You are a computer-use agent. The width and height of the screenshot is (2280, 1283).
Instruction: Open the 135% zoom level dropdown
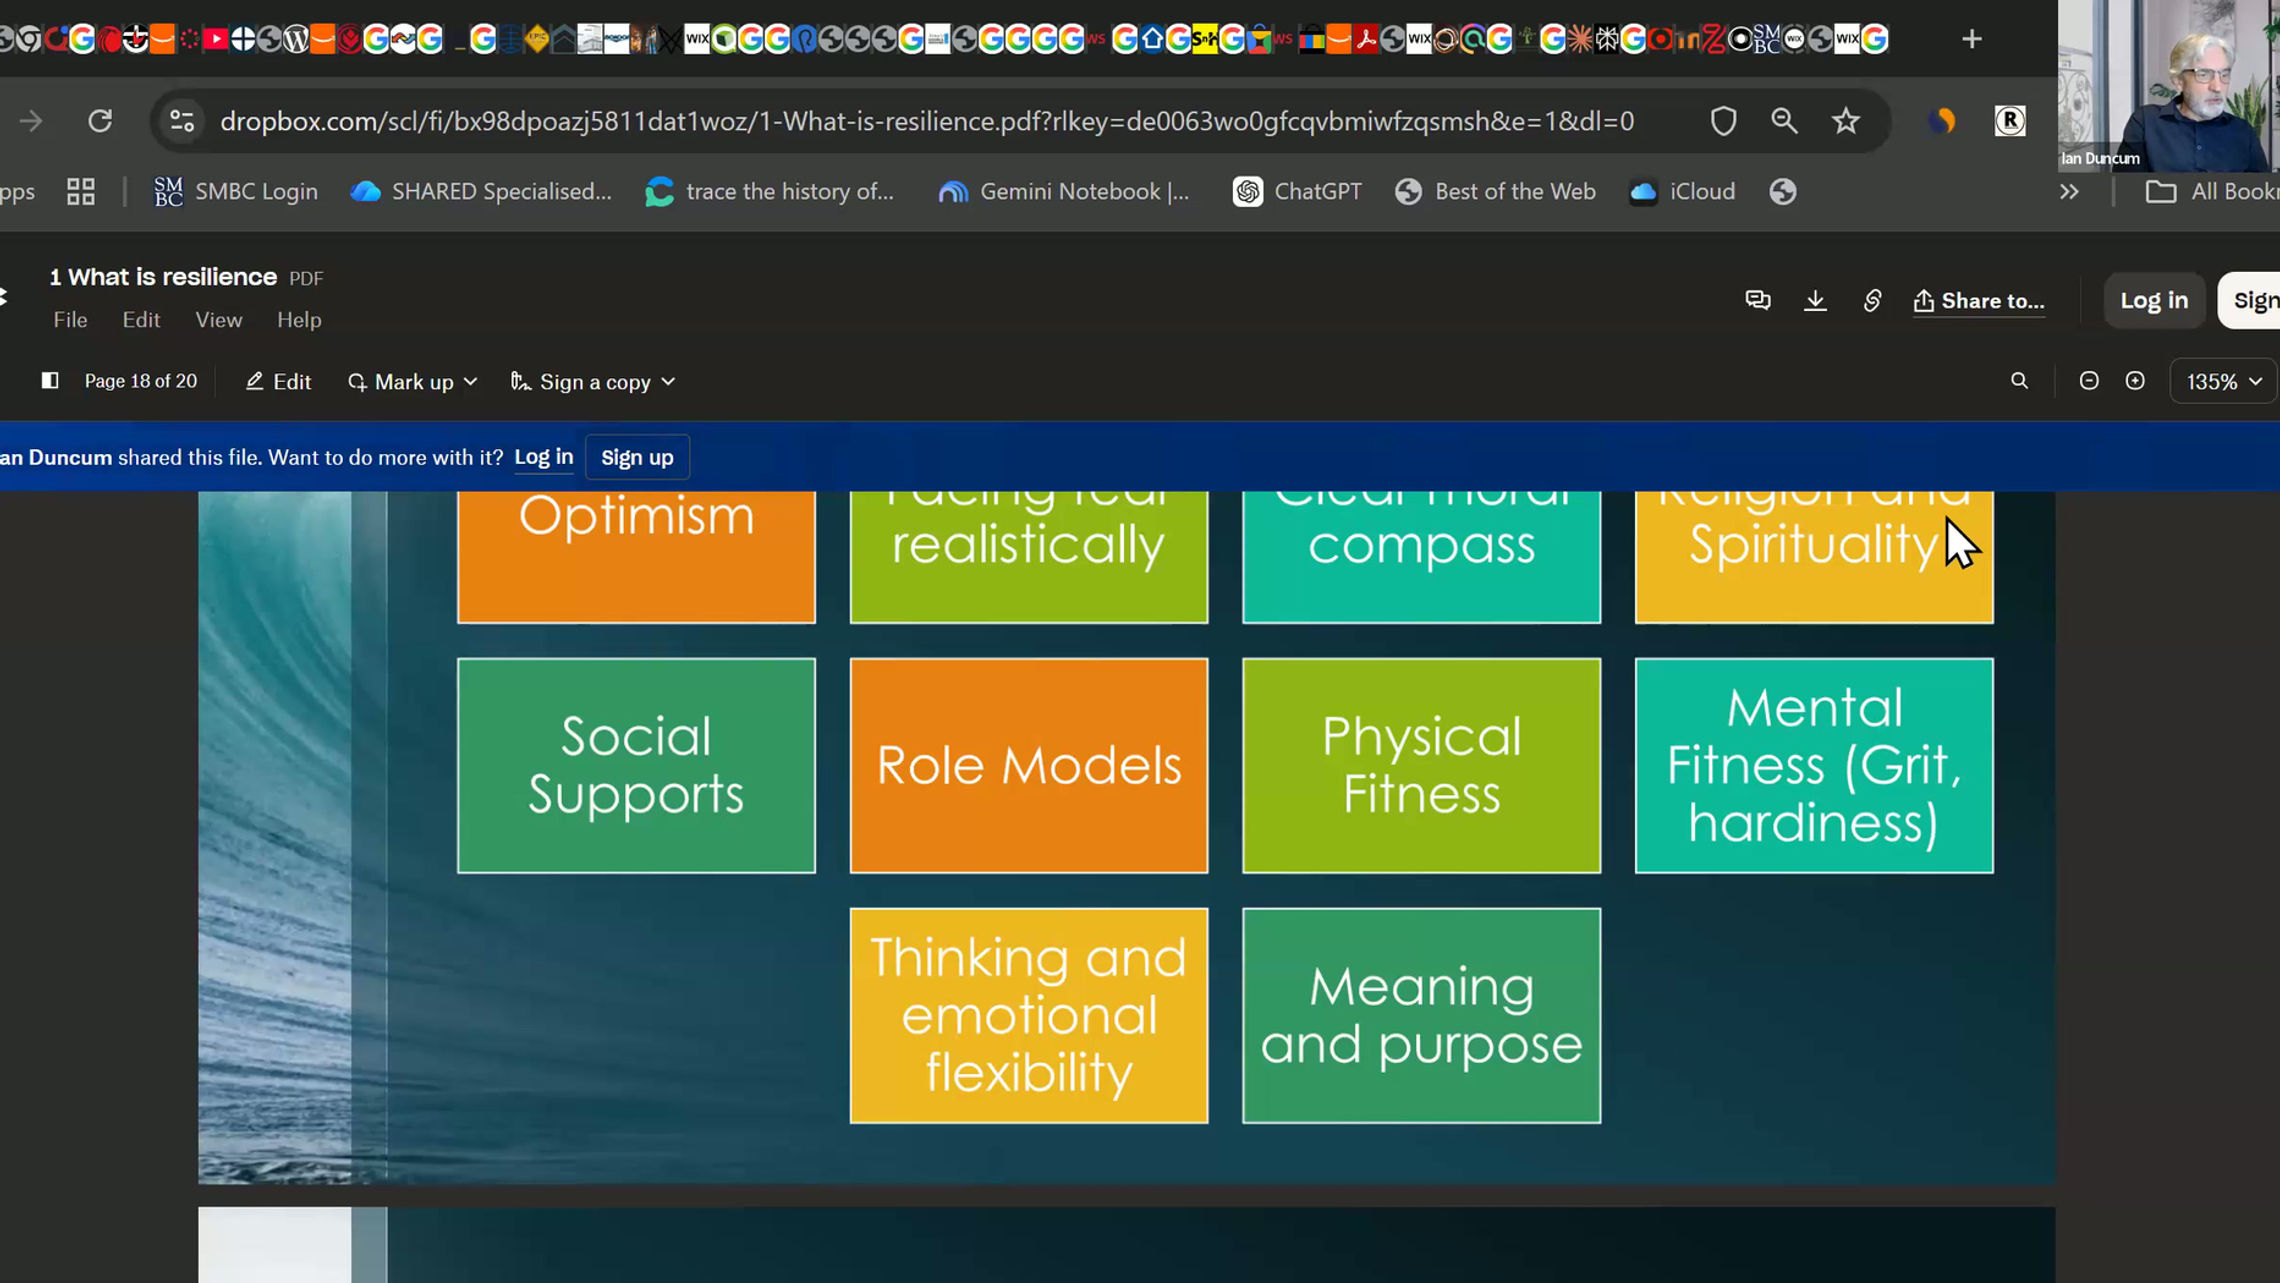click(2223, 382)
